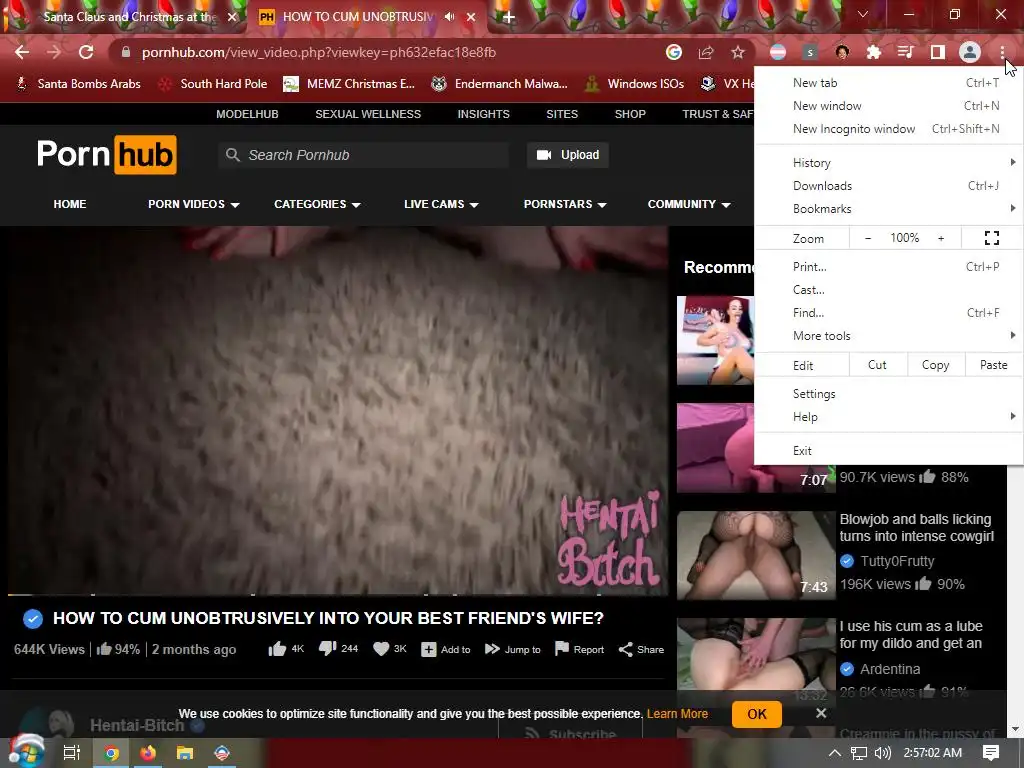The height and width of the screenshot is (768, 1024).
Task: Click Copy in the Edit row
Action: pos(935,365)
